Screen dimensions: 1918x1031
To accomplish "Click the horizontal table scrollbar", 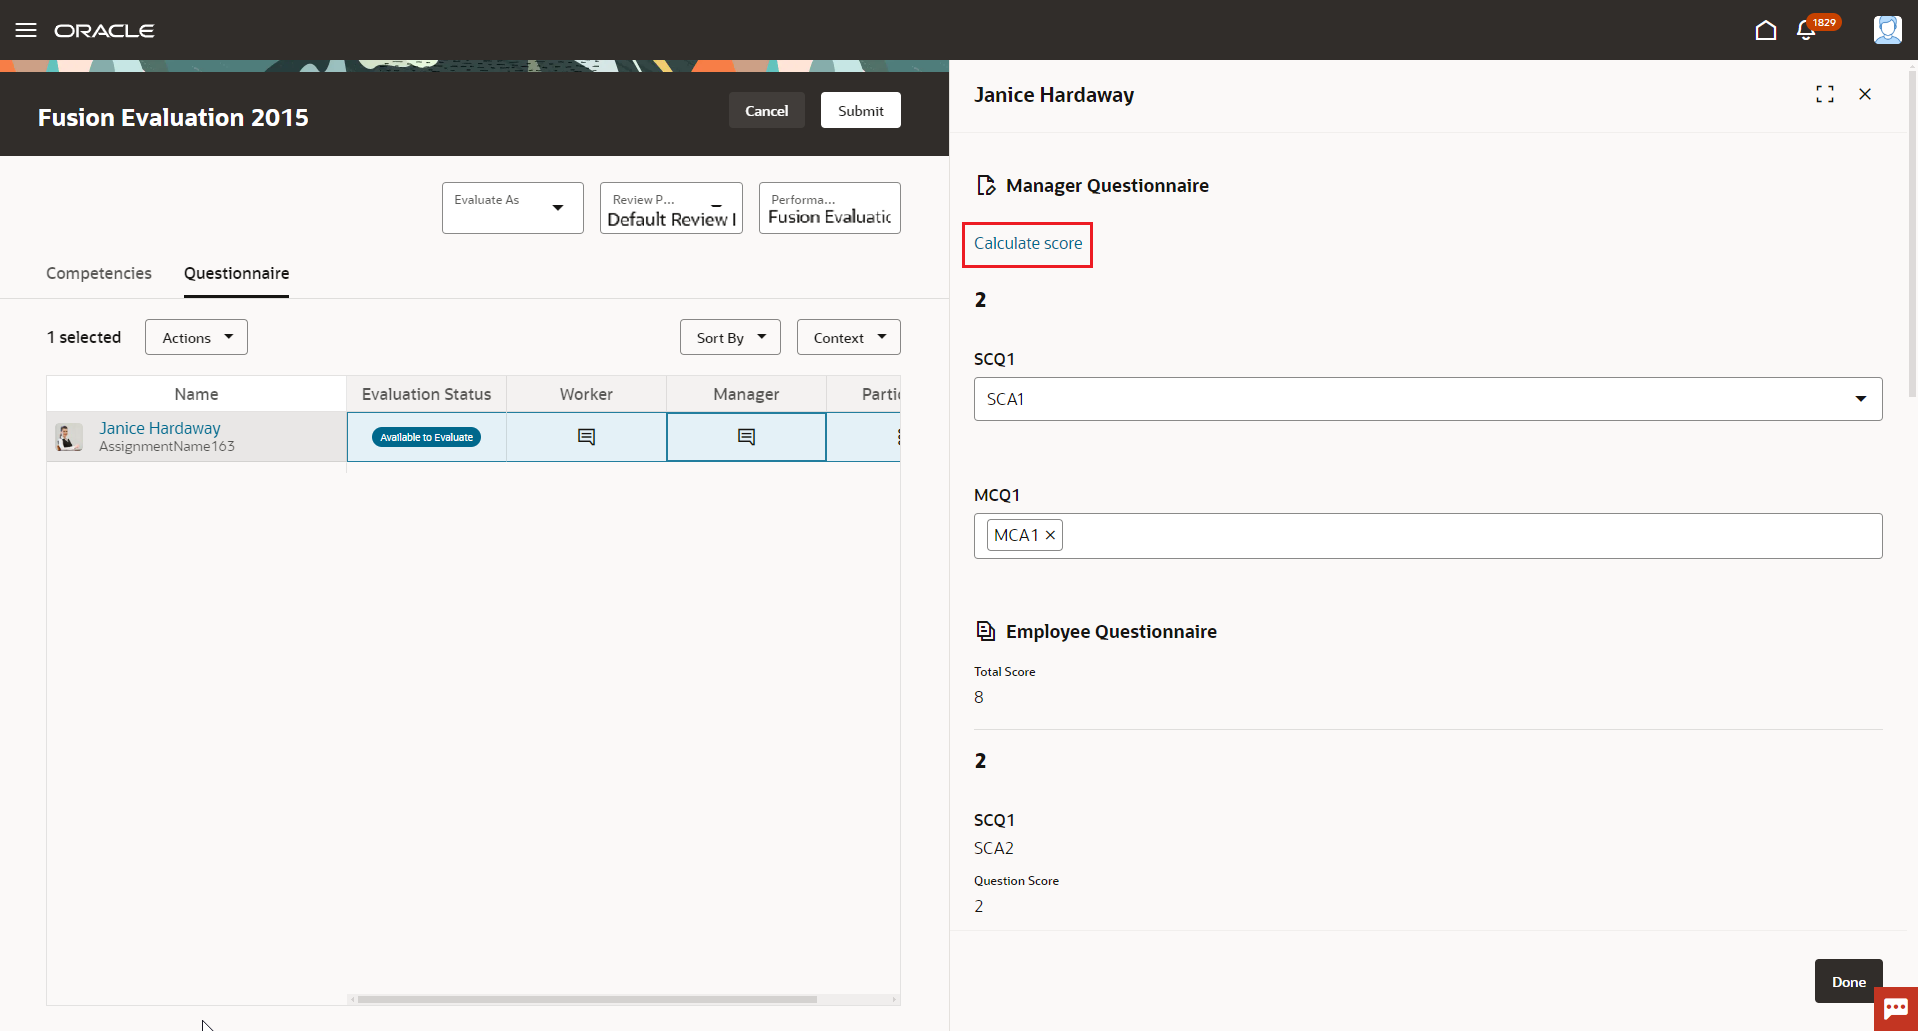I will pos(588,999).
